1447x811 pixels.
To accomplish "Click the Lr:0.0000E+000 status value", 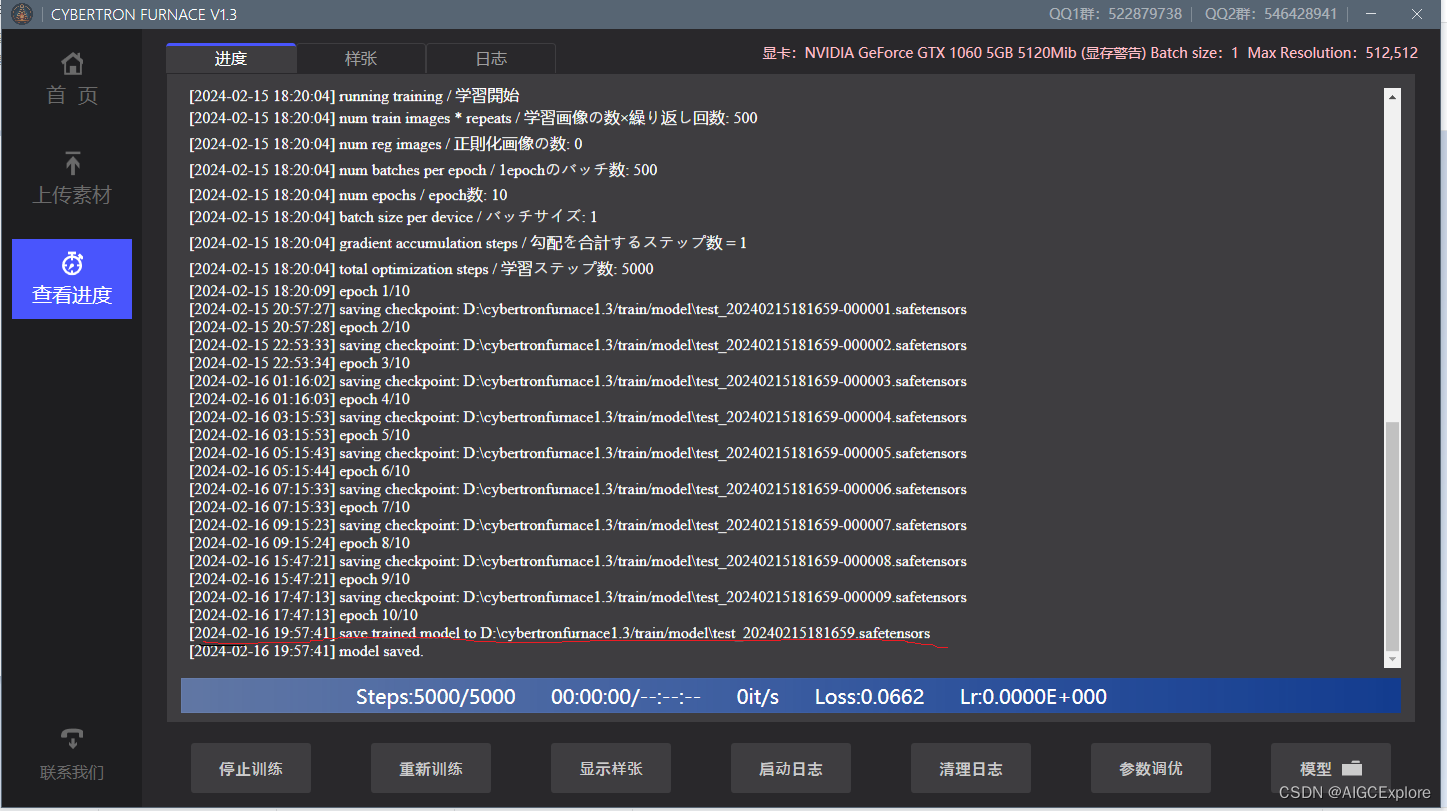I will tap(1033, 696).
